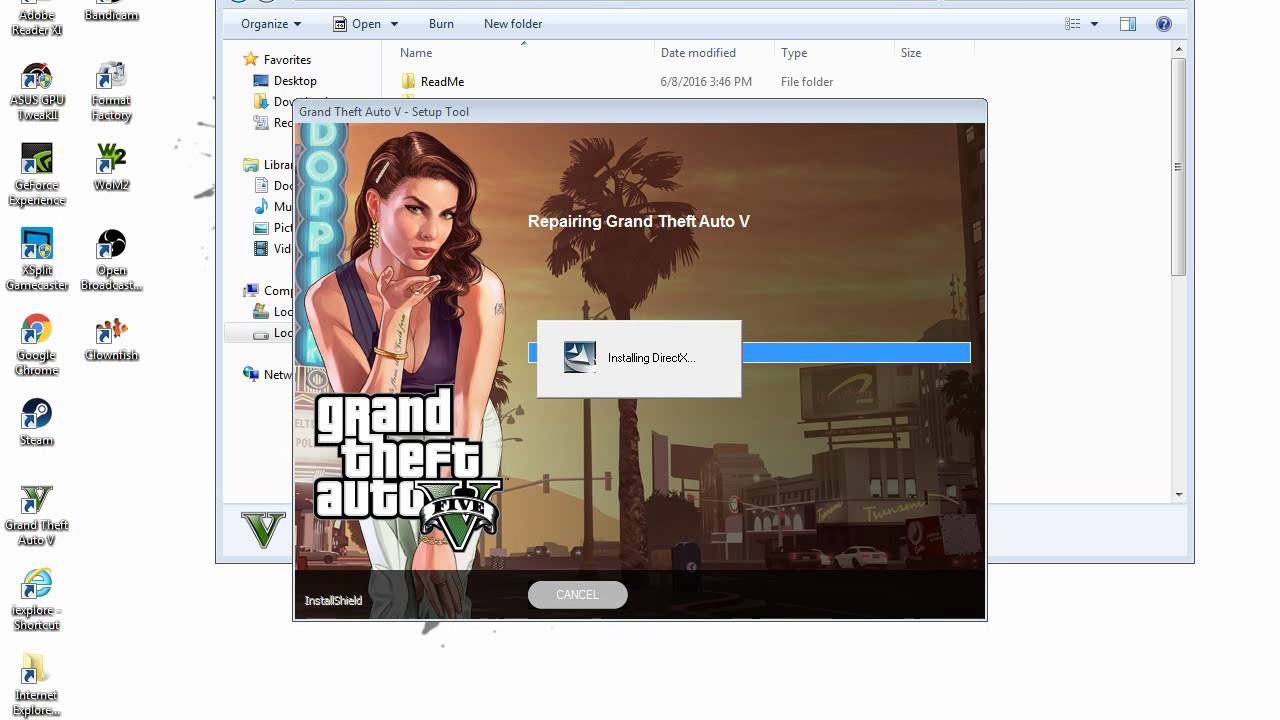Launch the GeForce Experience desktop icon
This screenshot has width=1280, height=720.
37,176
